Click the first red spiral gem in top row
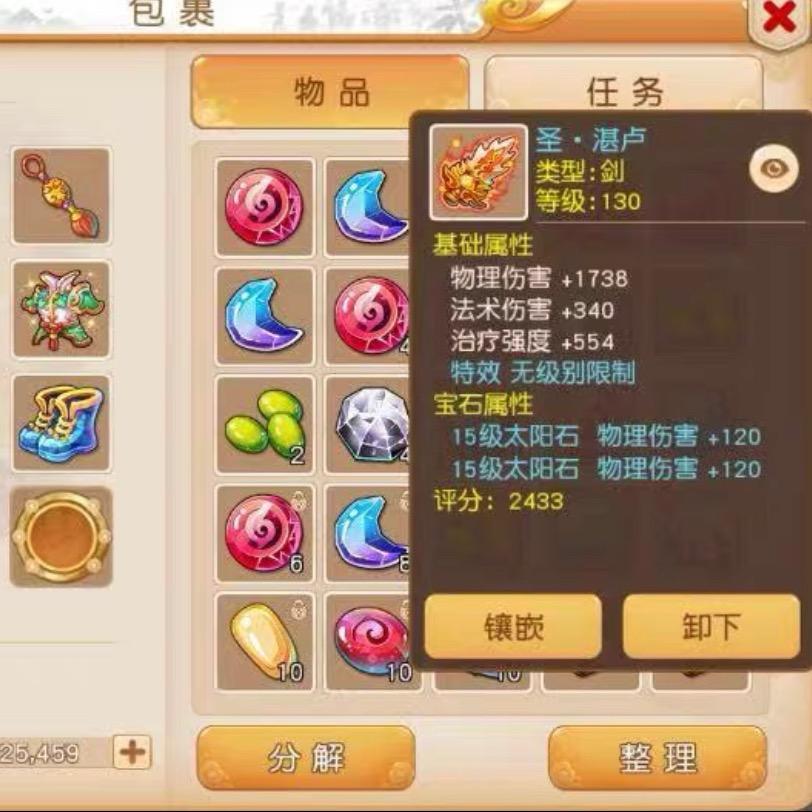 point(265,207)
